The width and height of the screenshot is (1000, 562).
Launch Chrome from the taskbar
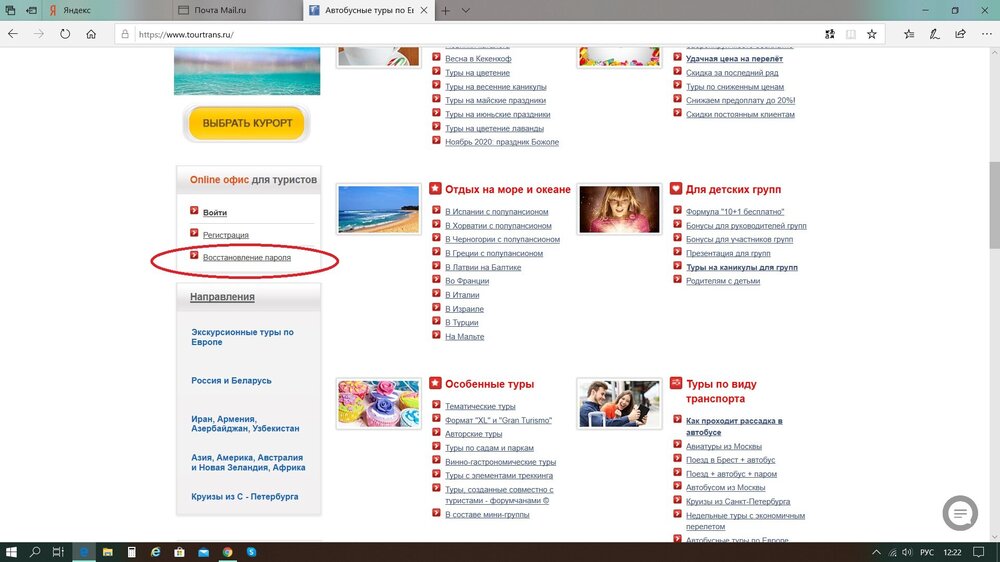pyautogui.click(x=228, y=551)
